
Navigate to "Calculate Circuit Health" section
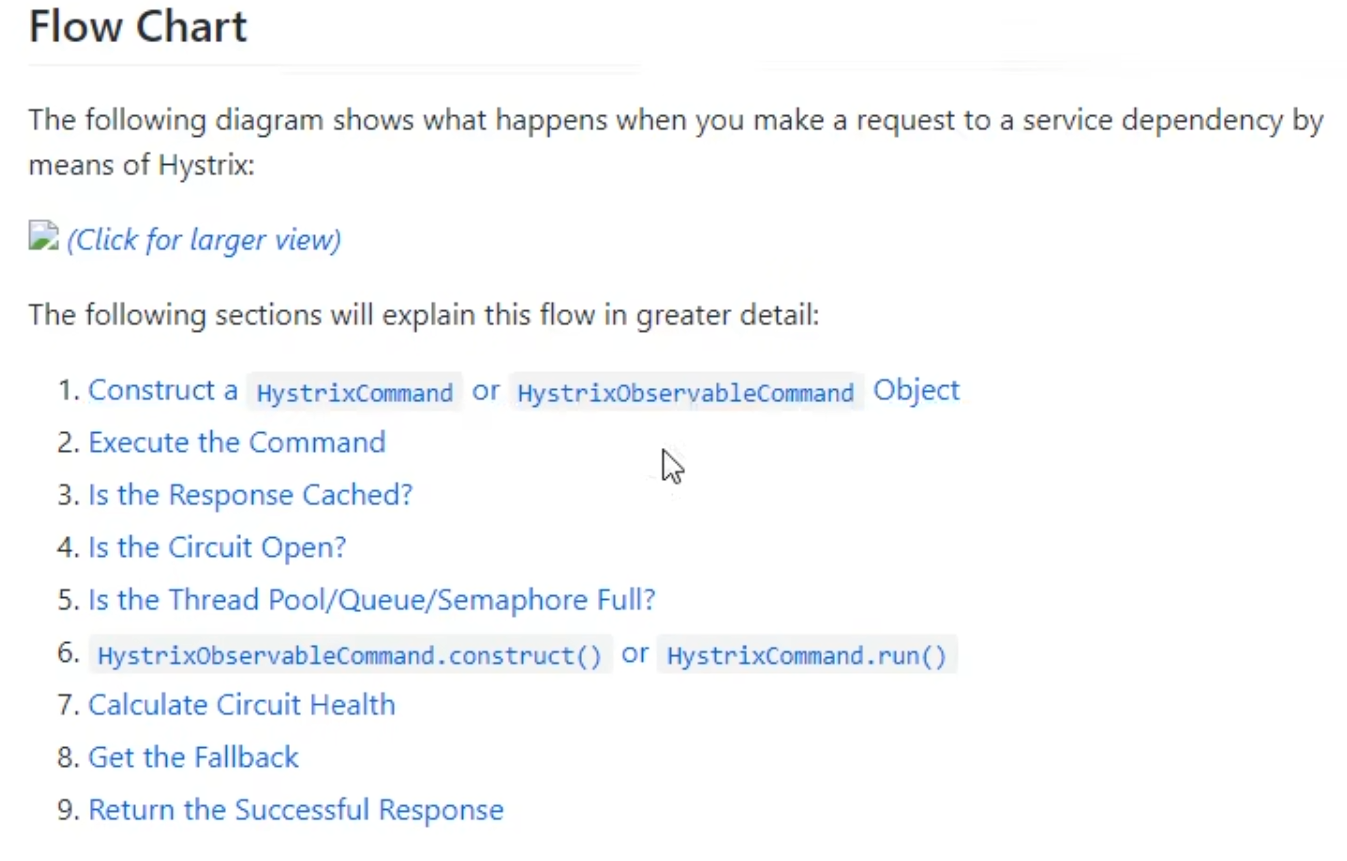tap(242, 705)
